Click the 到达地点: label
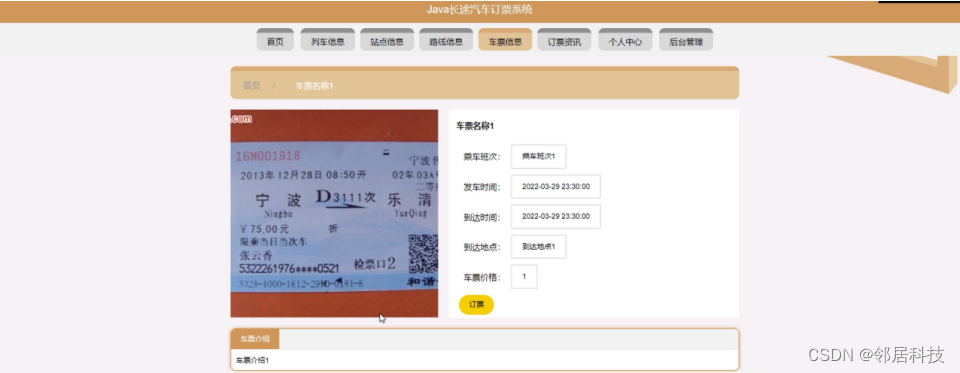This screenshot has width=960, height=373. tap(482, 247)
